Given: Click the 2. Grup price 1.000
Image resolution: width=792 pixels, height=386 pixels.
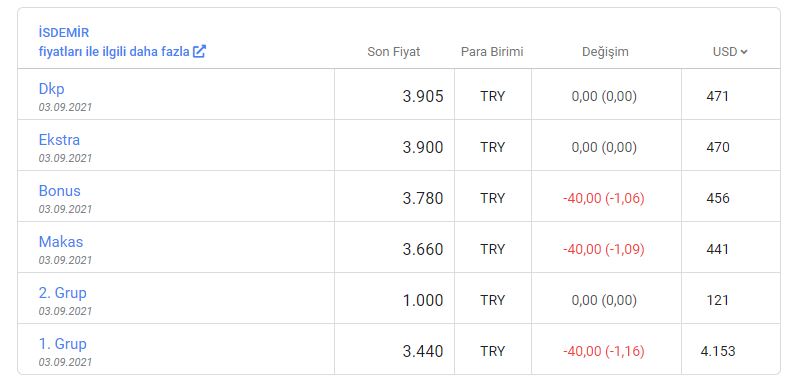Looking at the screenshot, I should pyautogui.click(x=423, y=301).
